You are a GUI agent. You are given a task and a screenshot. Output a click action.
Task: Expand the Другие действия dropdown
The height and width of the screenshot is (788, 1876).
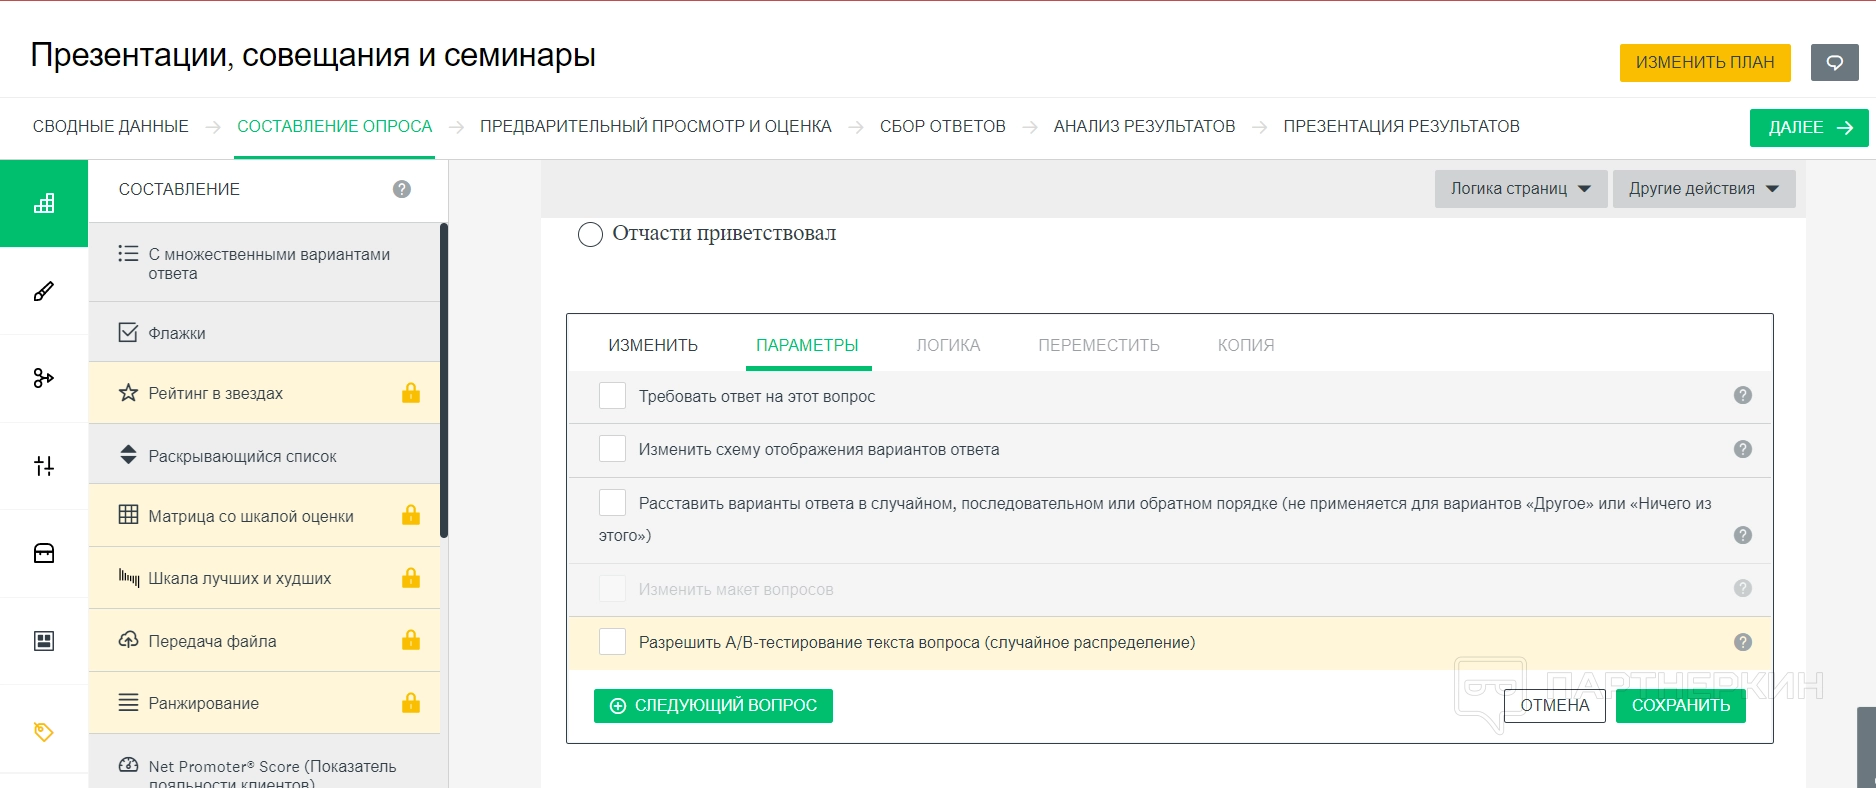(1703, 189)
